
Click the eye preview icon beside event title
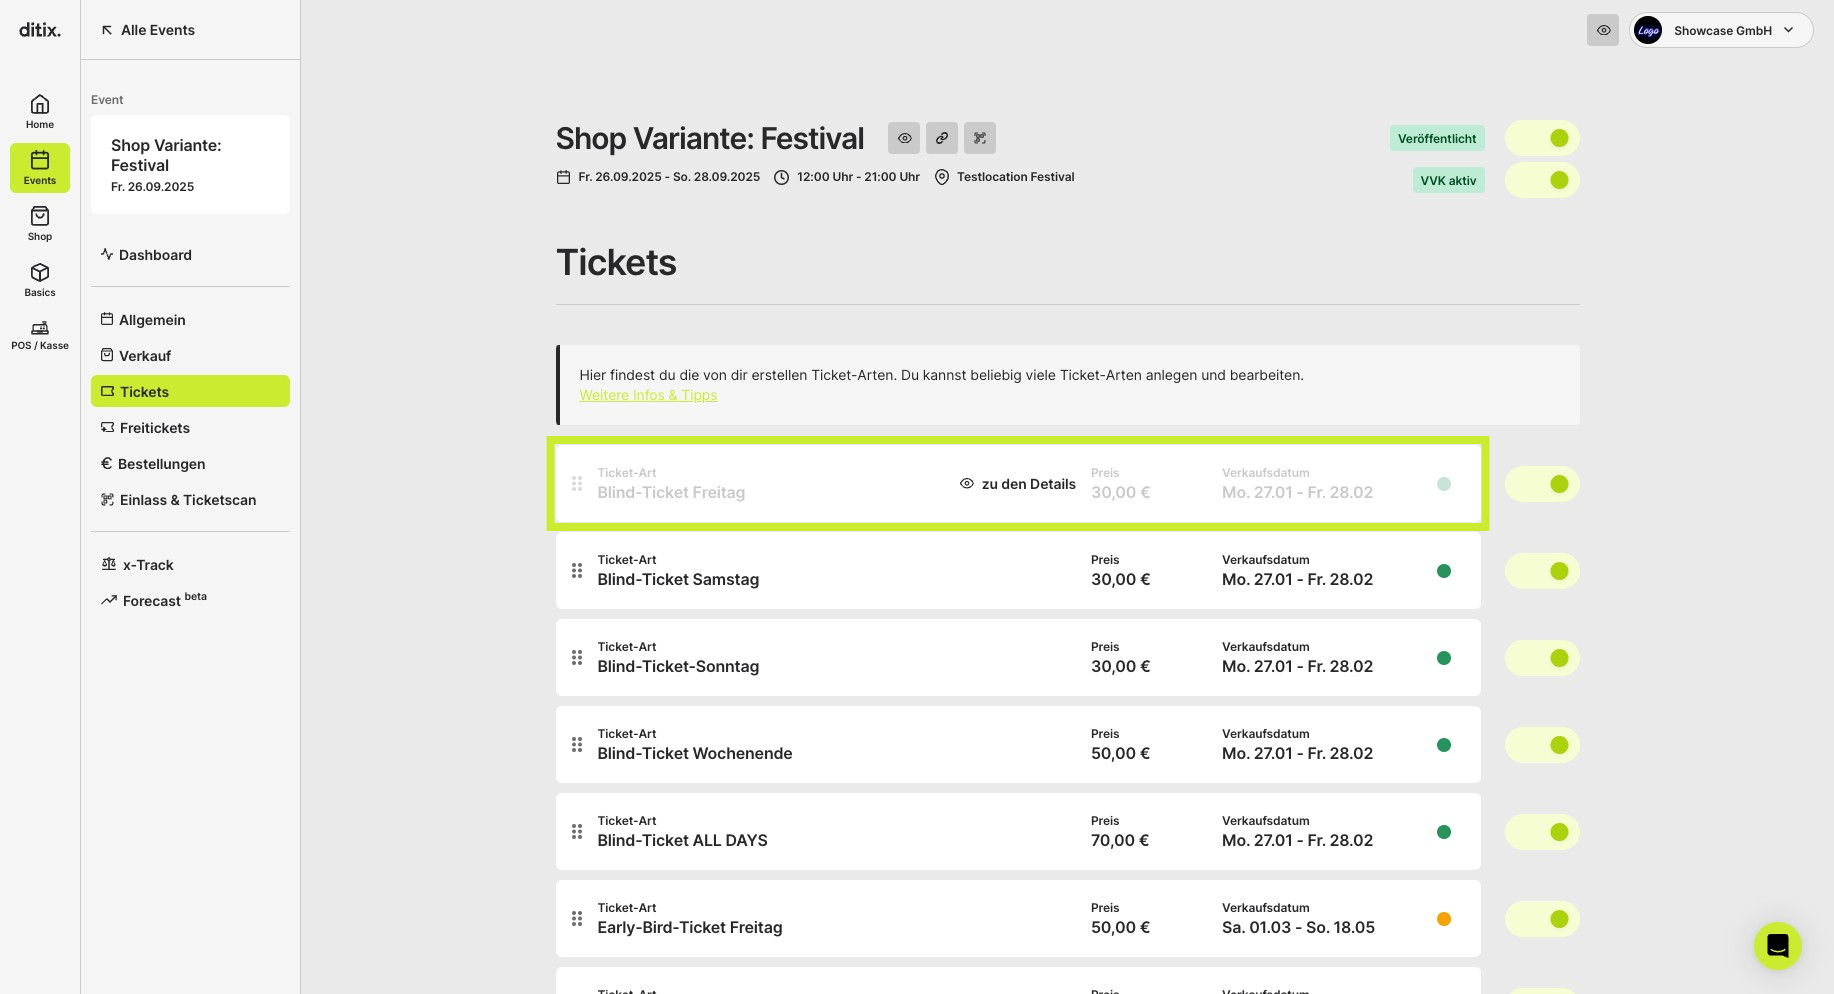point(904,138)
